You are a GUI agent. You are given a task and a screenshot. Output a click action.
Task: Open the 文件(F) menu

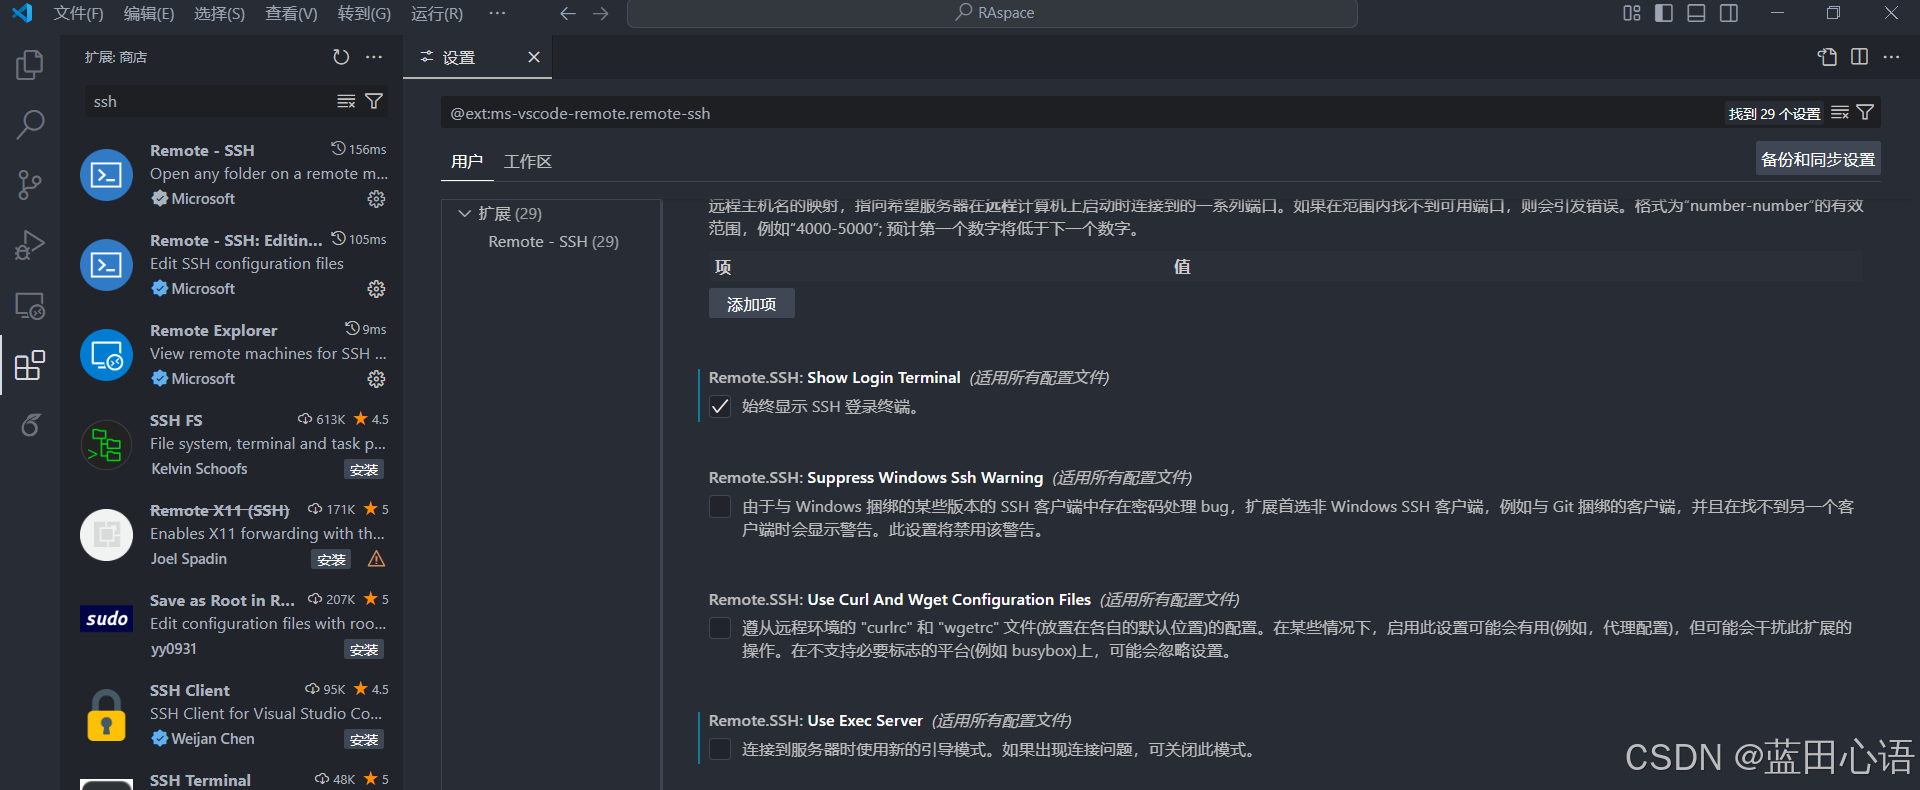coord(78,13)
